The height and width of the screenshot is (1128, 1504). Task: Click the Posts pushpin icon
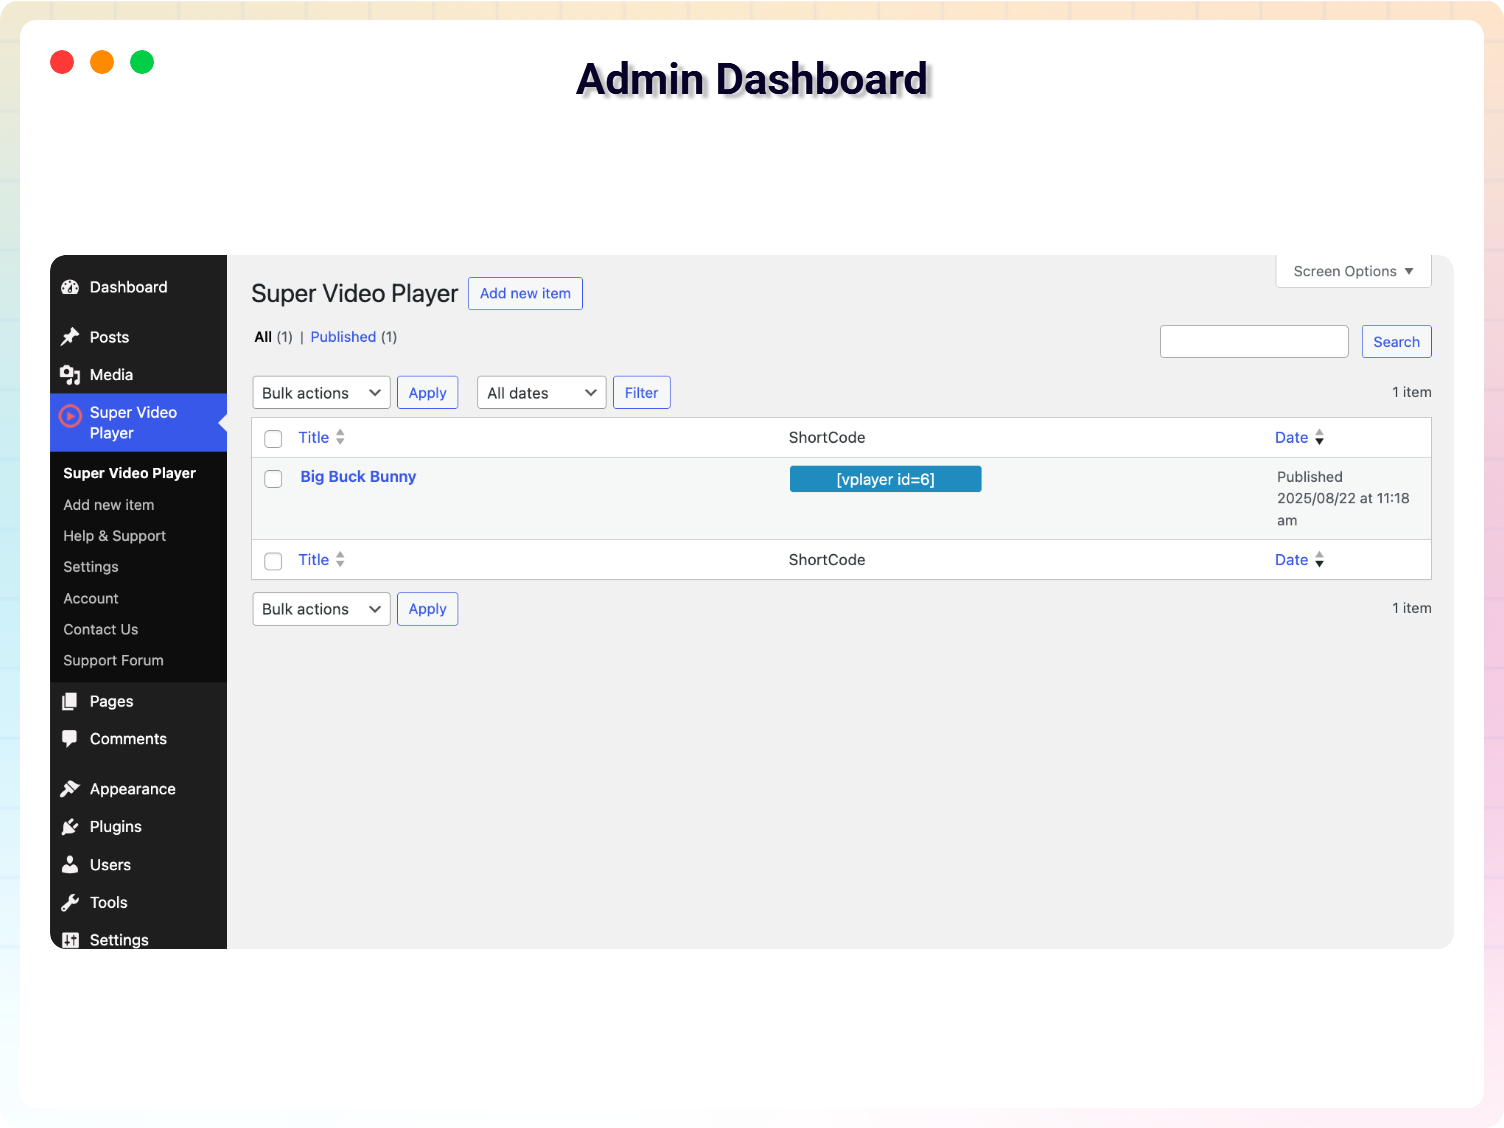[70, 337]
